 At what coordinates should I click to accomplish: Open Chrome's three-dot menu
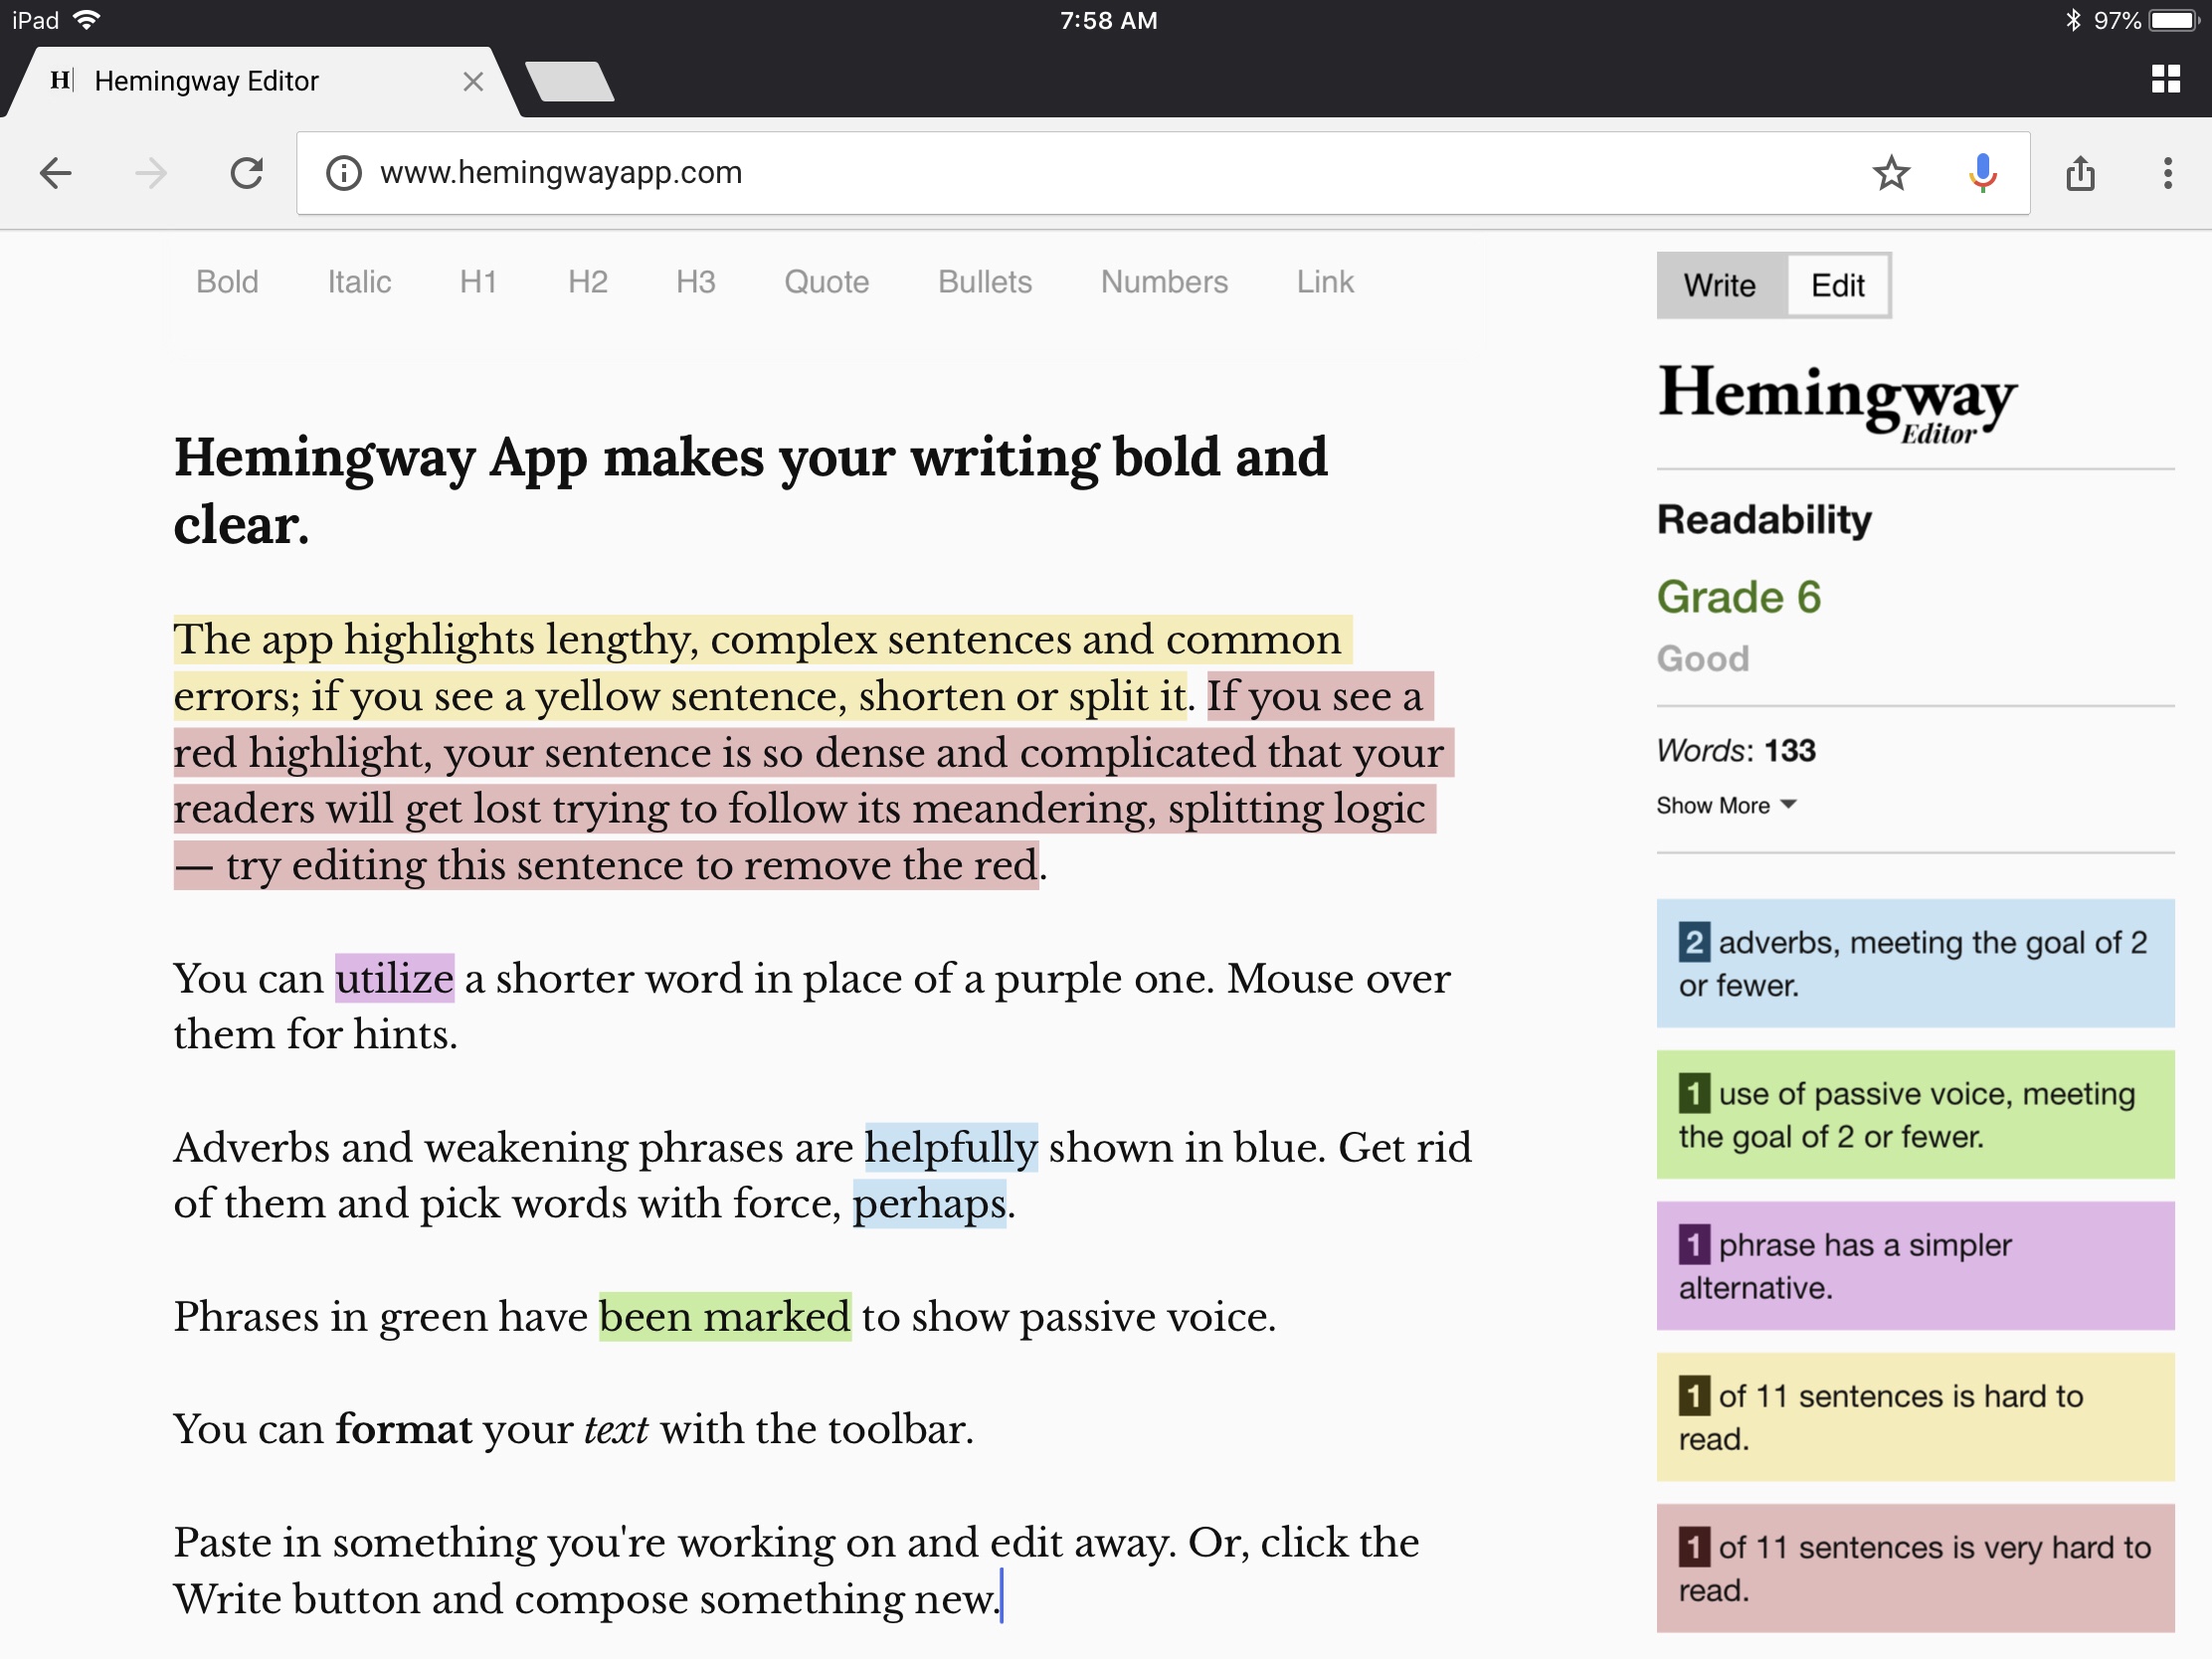coord(2166,174)
